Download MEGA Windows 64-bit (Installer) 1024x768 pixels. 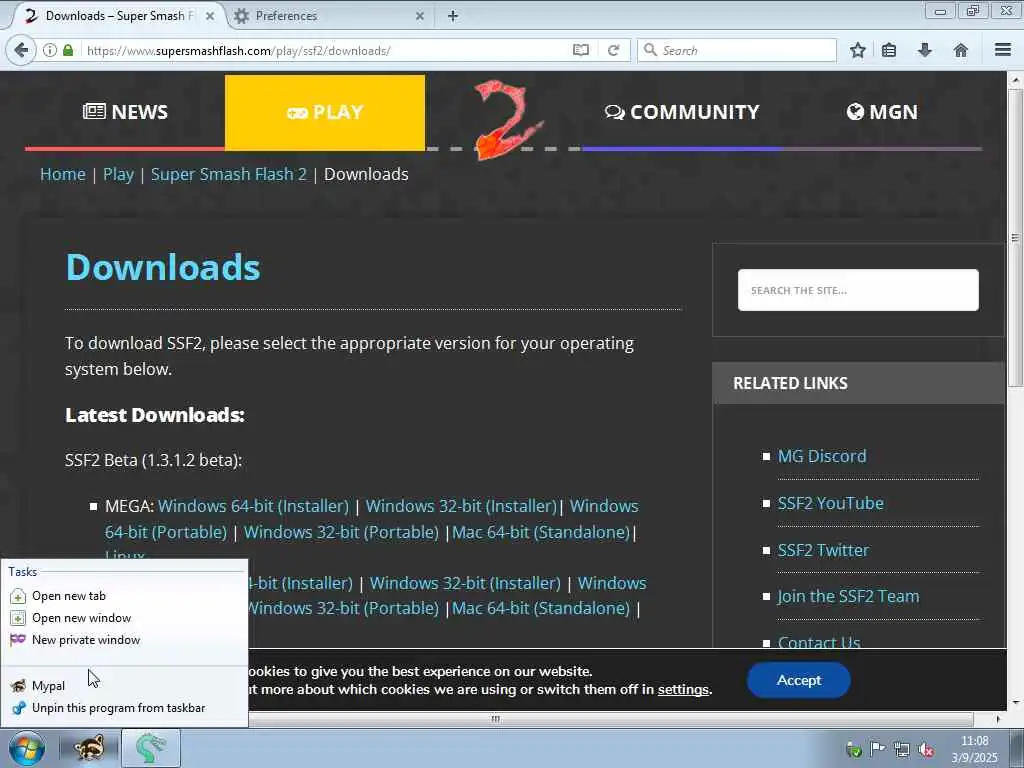pos(253,506)
